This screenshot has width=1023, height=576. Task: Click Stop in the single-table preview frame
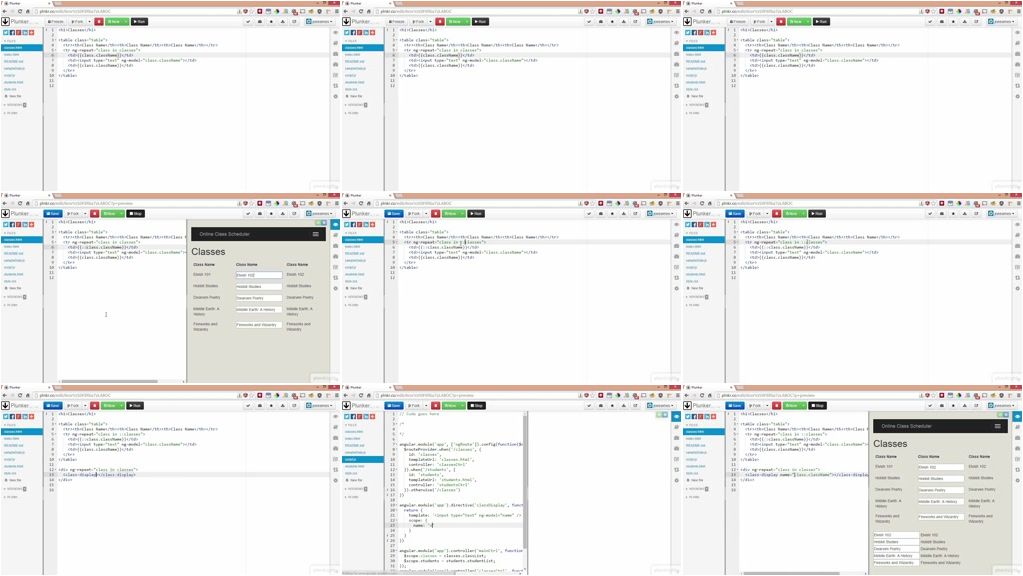(135, 213)
